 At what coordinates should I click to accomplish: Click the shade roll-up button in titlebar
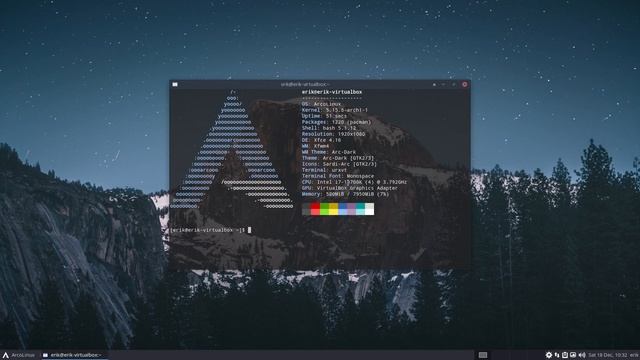434,84
